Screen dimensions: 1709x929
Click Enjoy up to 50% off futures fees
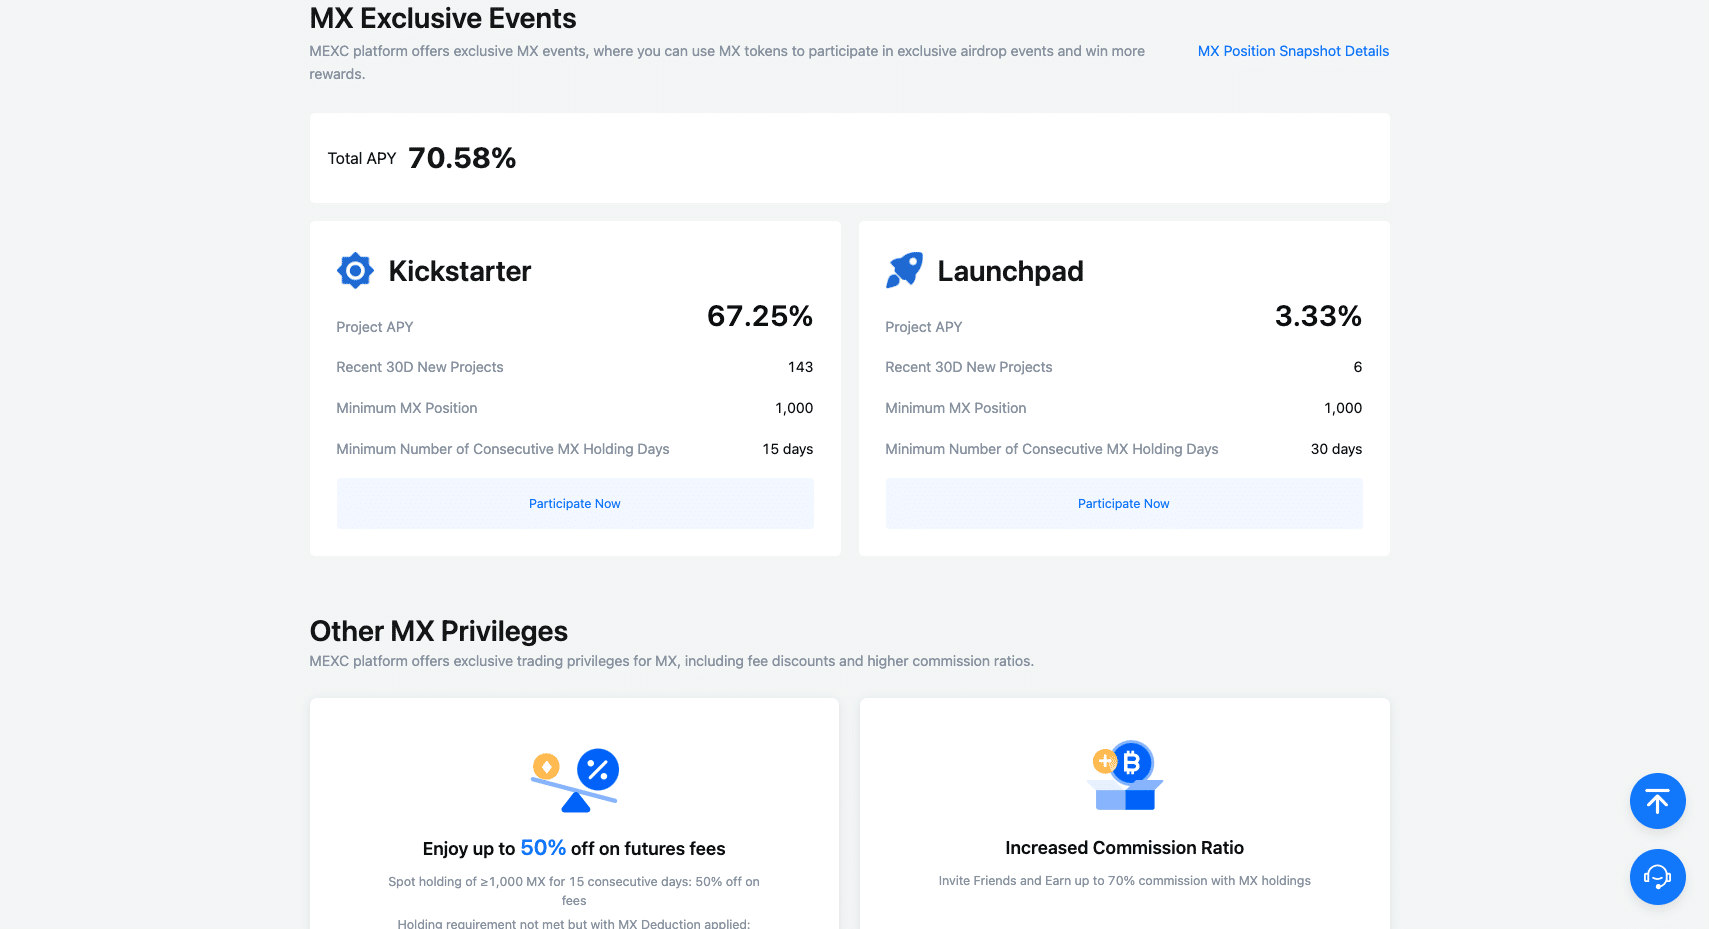[574, 848]
